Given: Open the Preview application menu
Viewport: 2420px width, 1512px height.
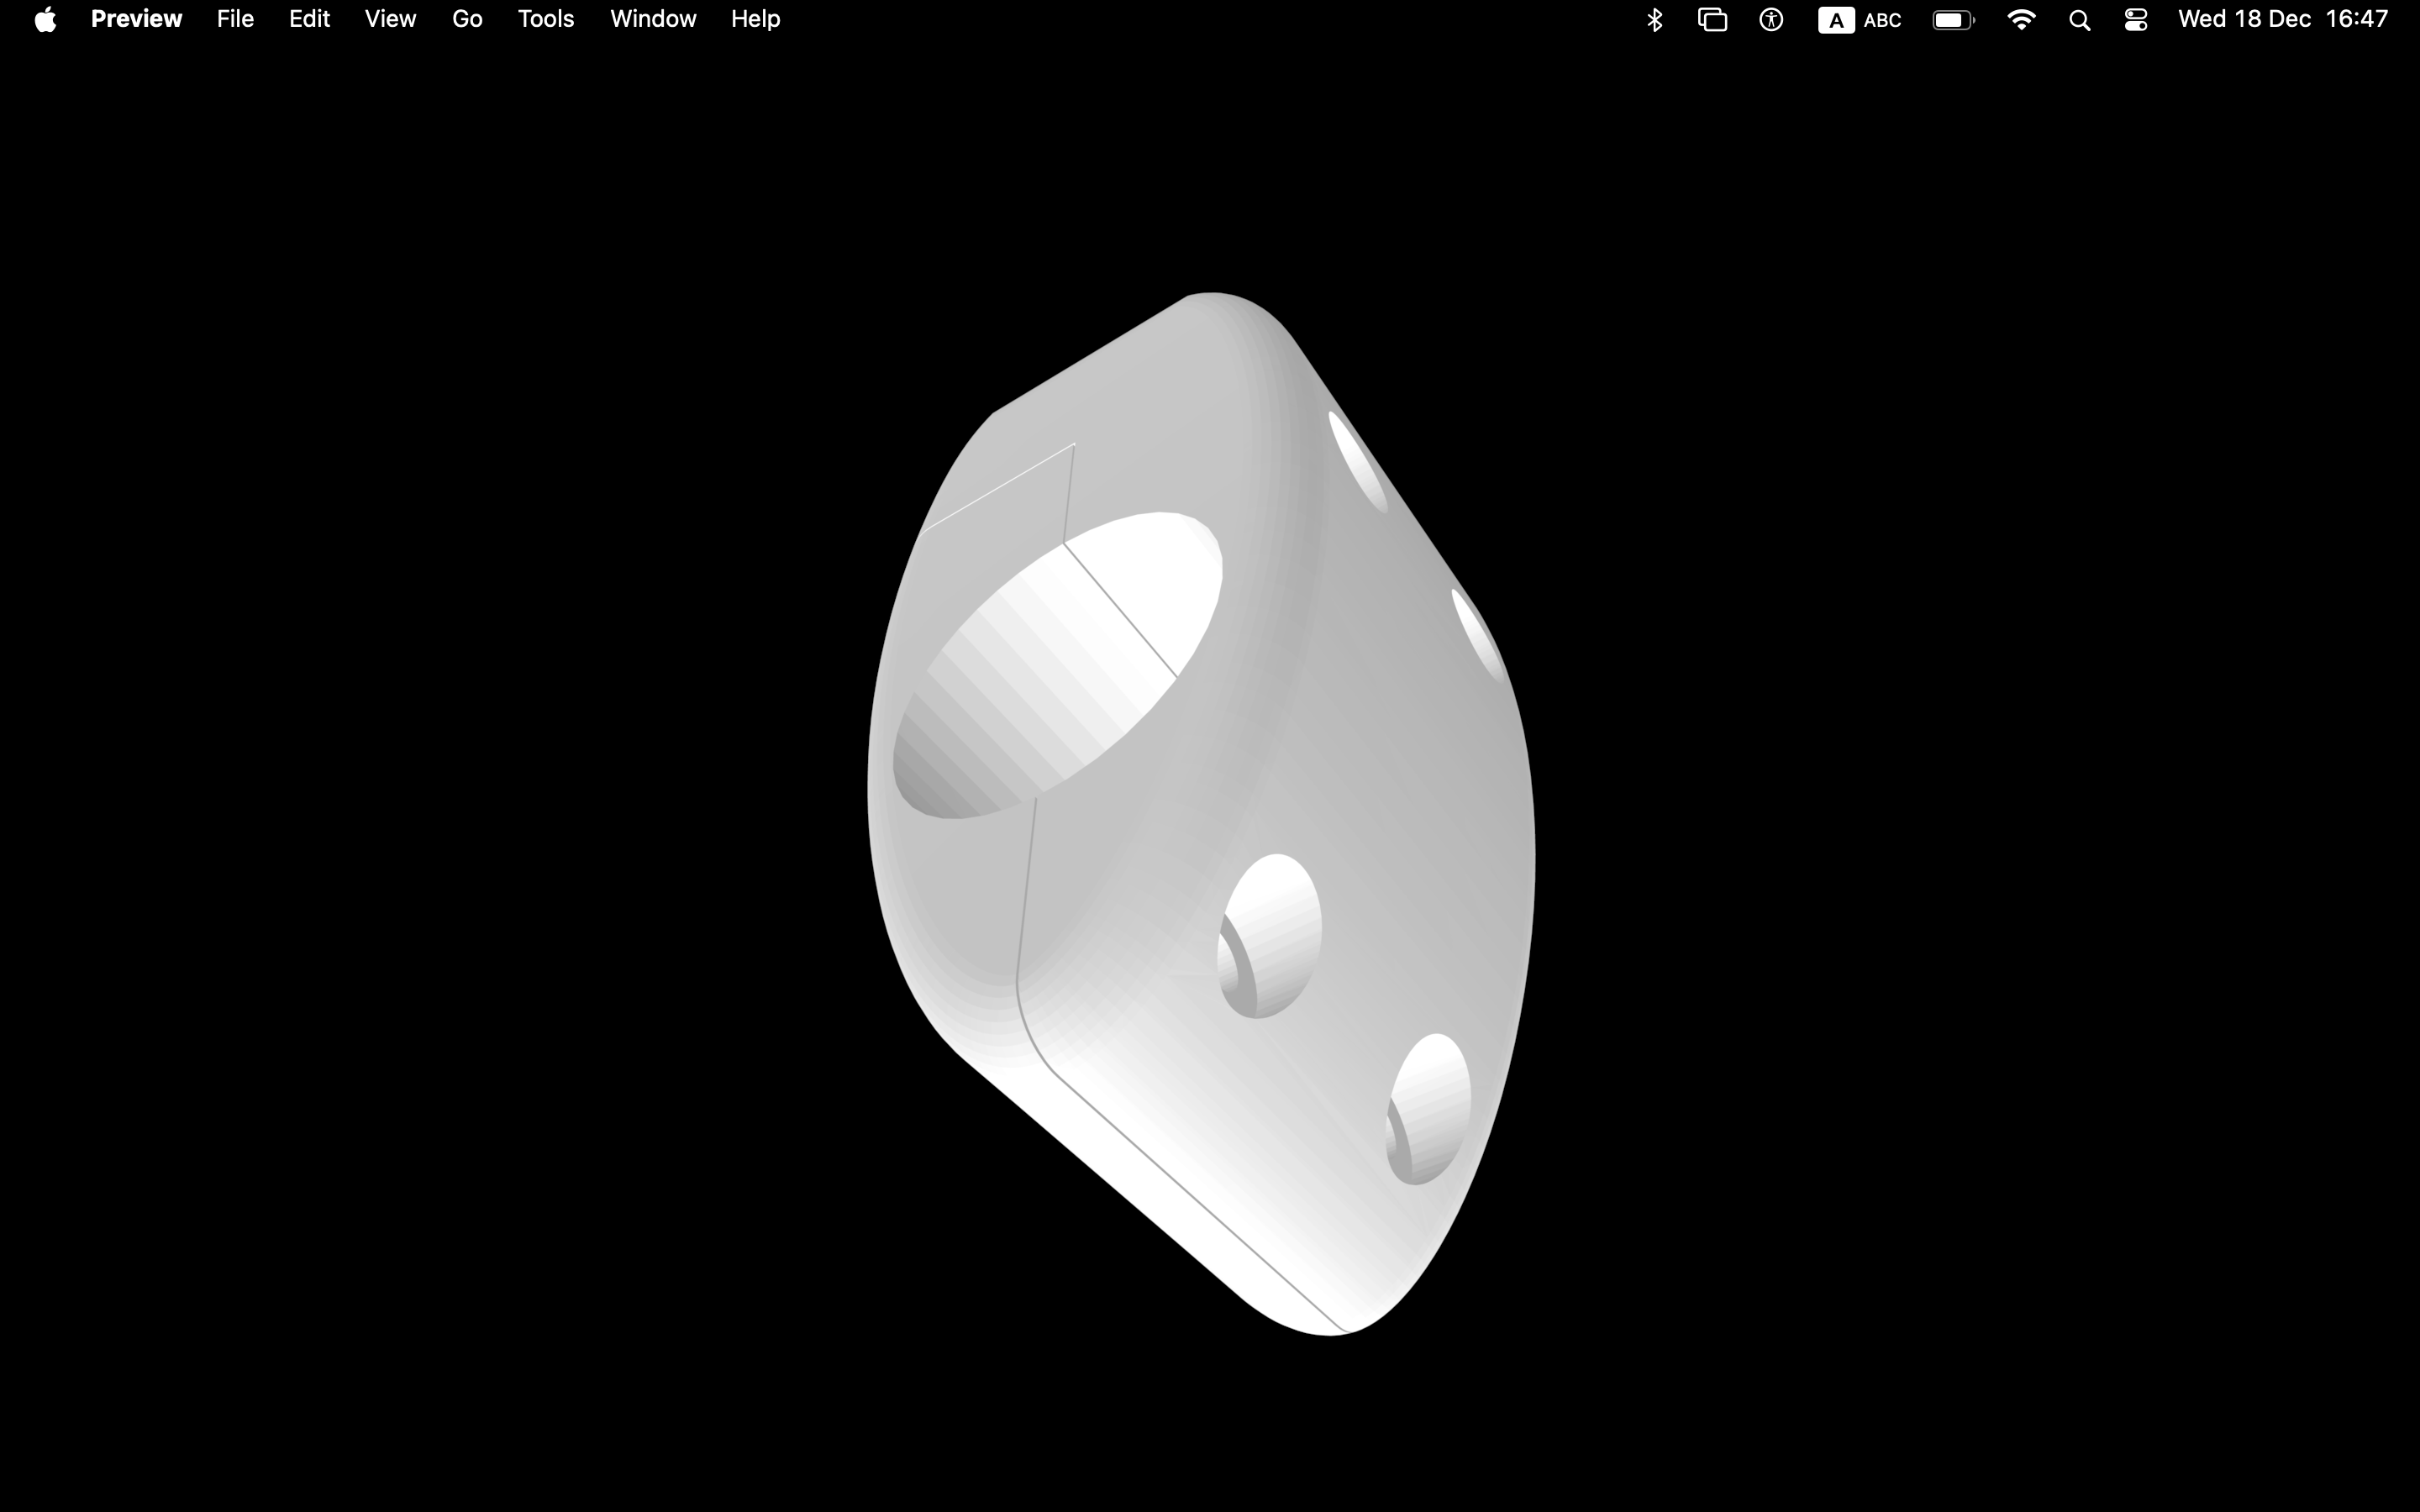Looking at the screenshot, I should pos(136,19).
